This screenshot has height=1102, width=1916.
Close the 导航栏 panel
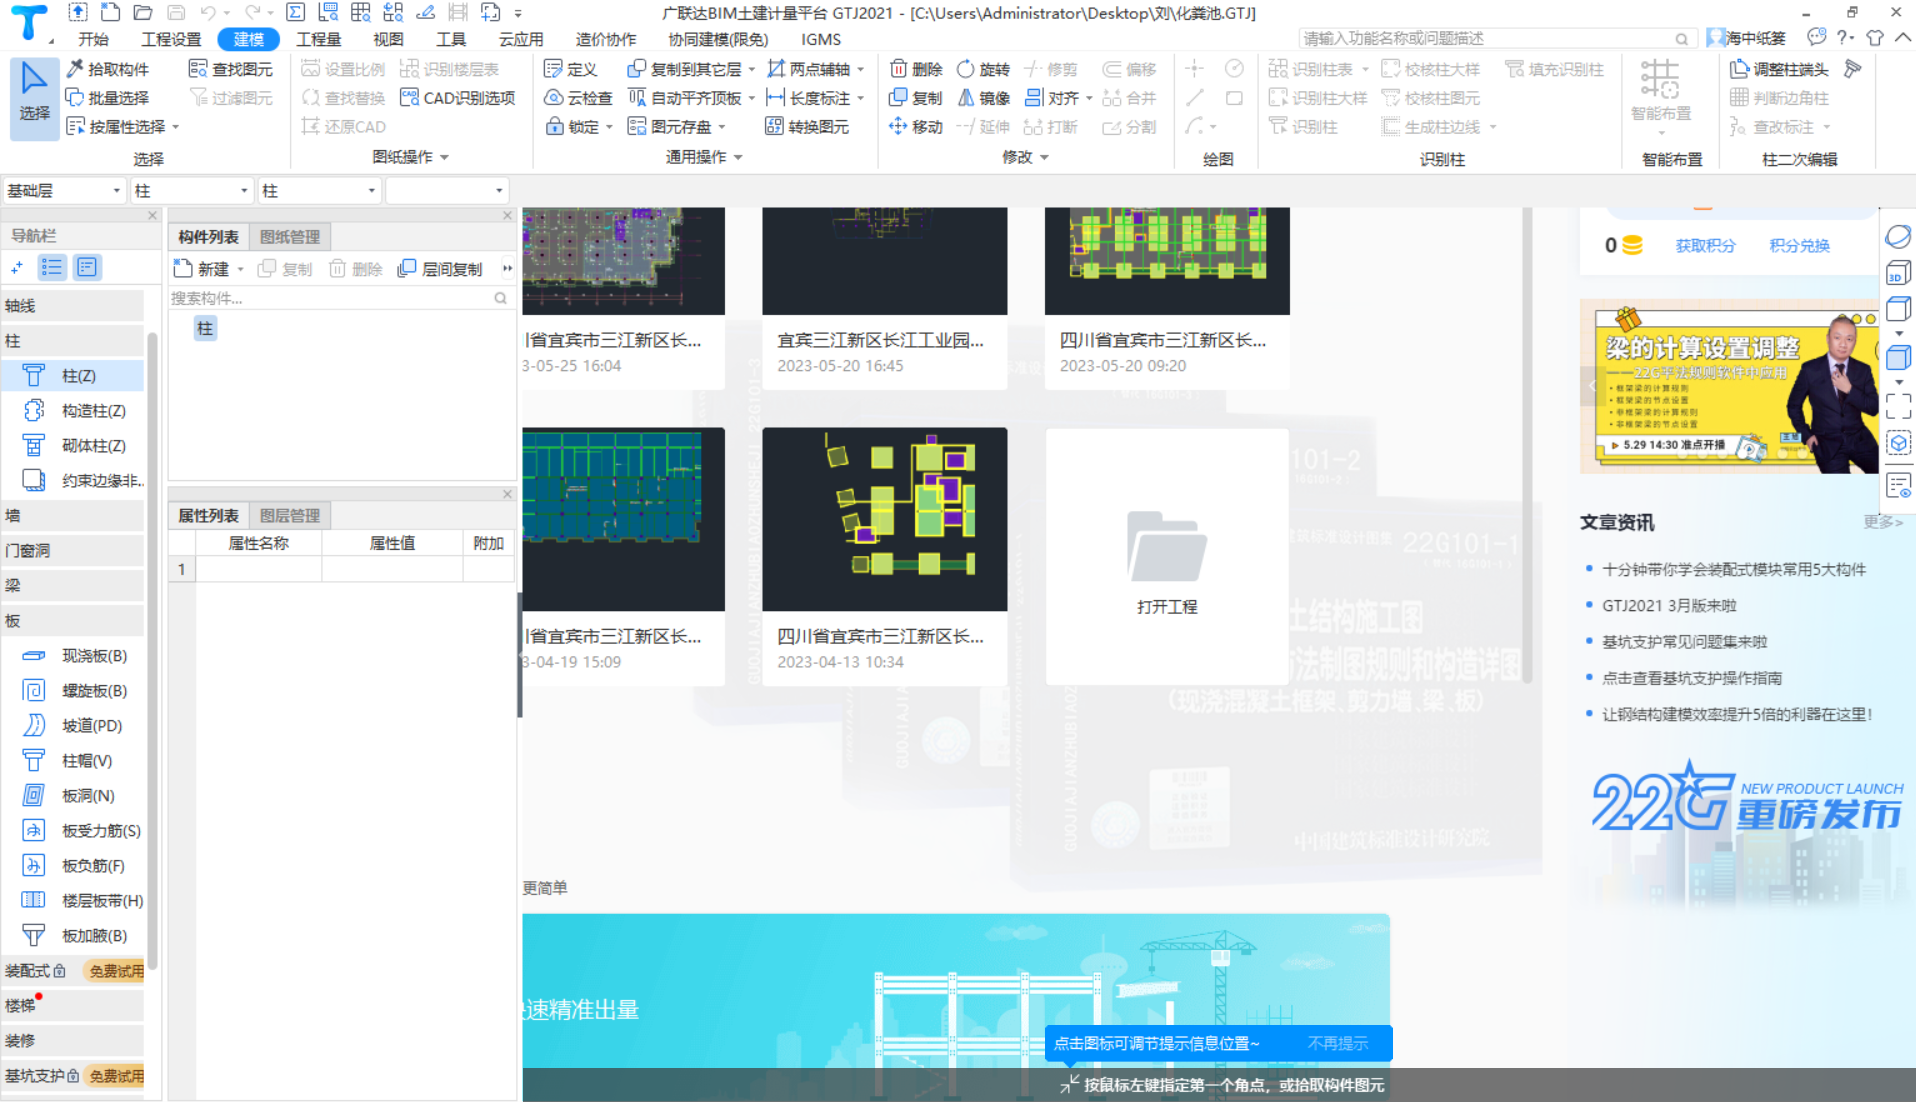[152, 216]
